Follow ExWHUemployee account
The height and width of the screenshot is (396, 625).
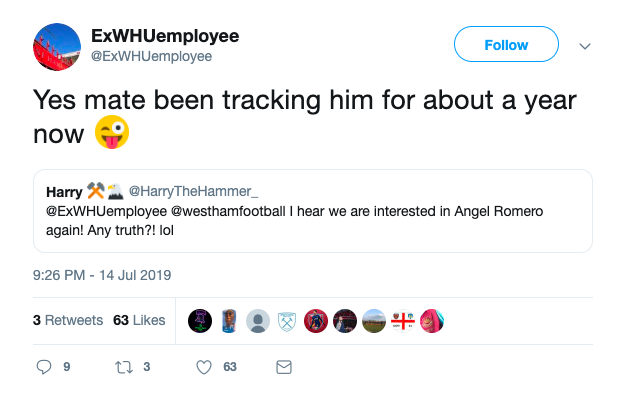point(506,44)
